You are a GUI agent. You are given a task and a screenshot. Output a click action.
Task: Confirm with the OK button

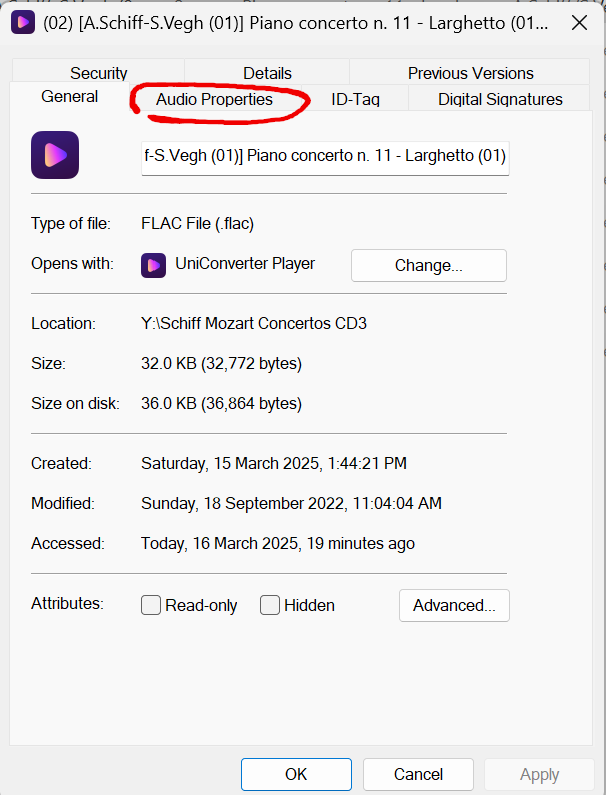pyautogui.click(x=296, y=774)
